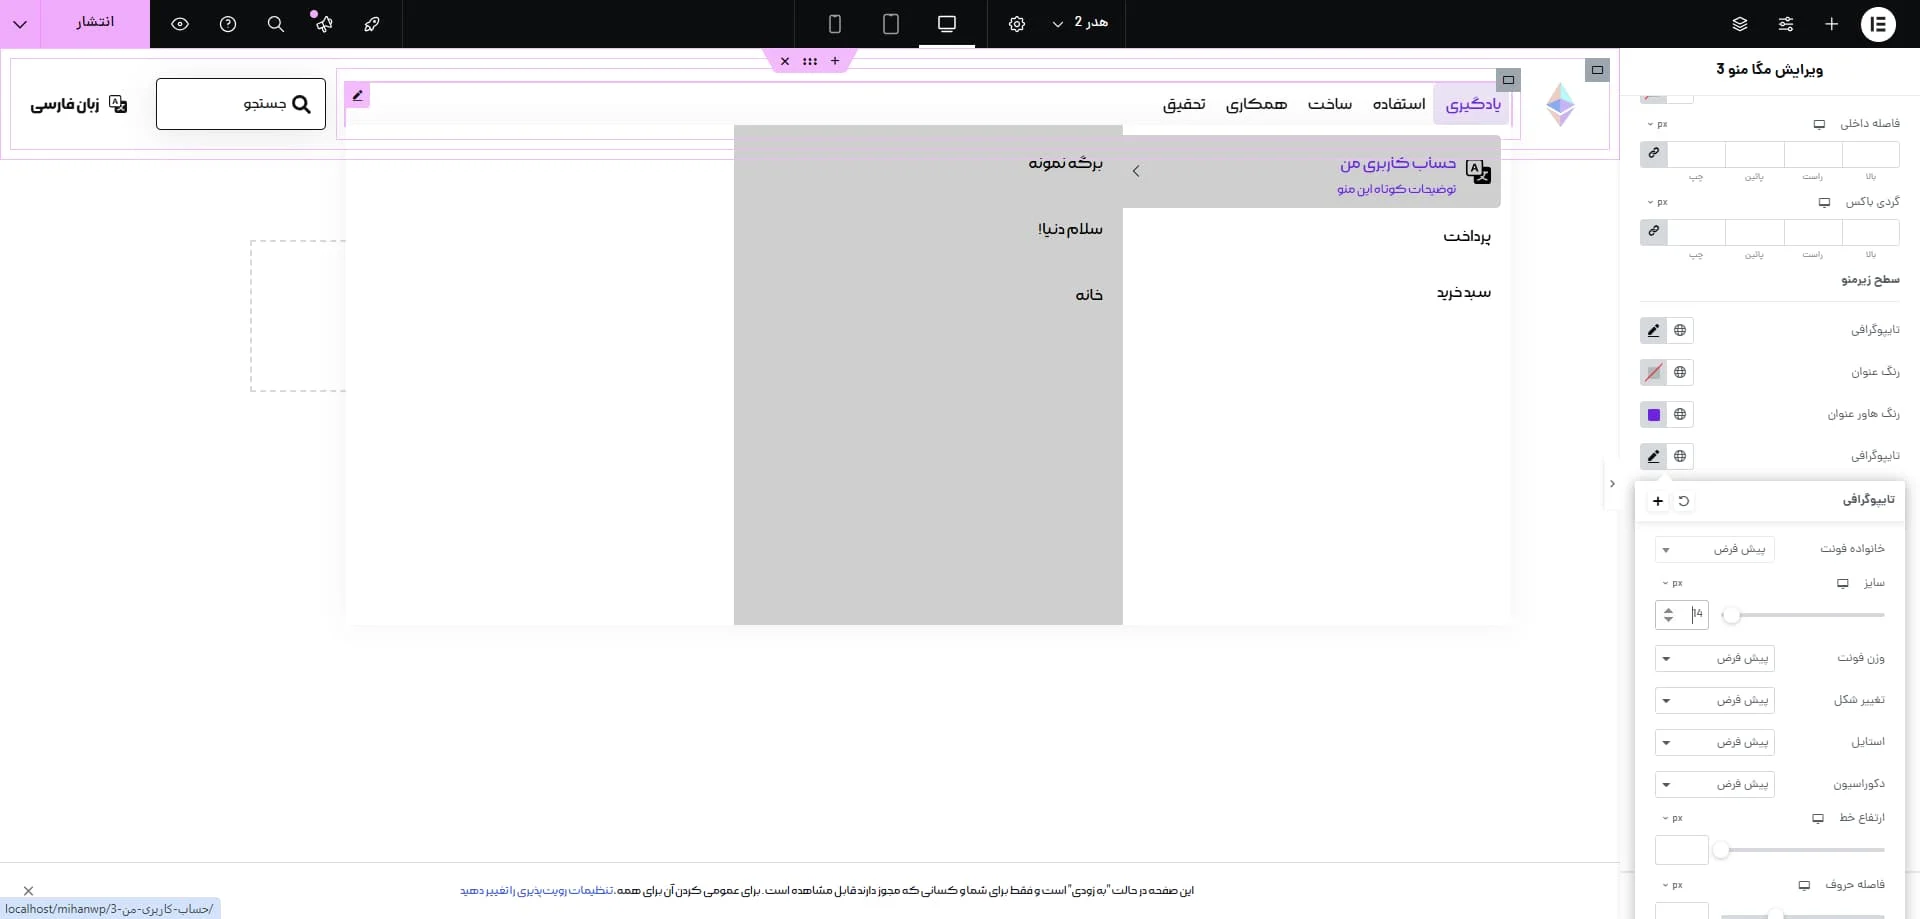1920x919 pixels.
Task: Select the ساخت menu item
Action: coord(1331,104)
